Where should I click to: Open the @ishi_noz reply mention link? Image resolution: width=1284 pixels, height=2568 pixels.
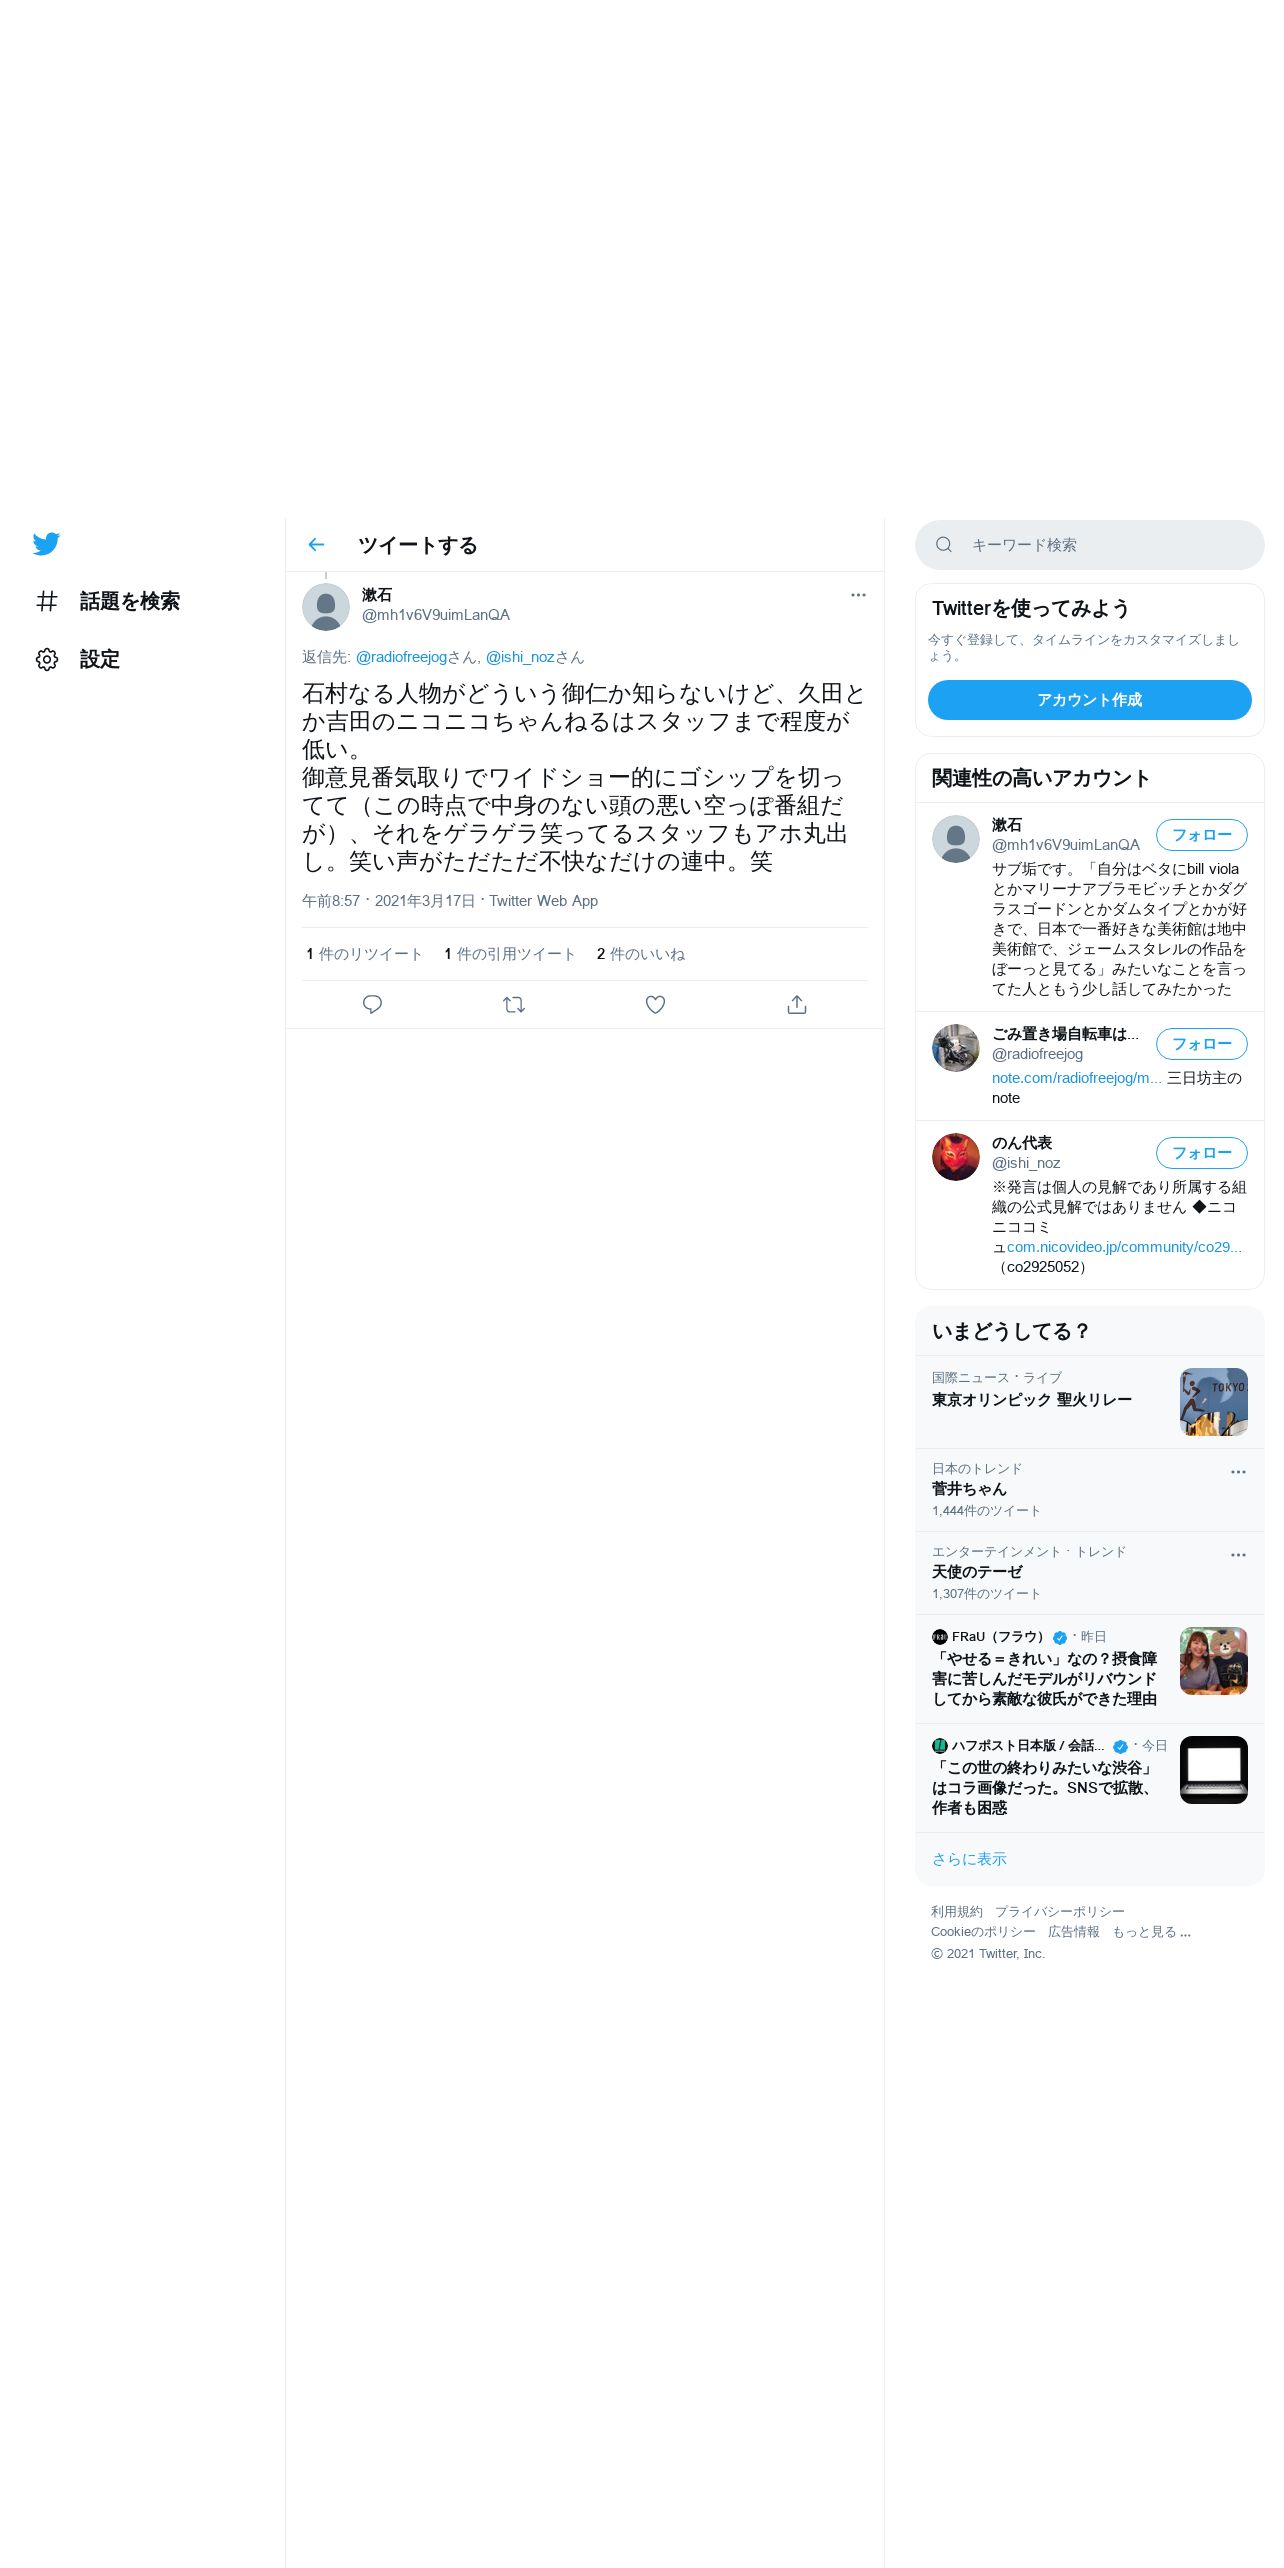[x=520, y=657]
